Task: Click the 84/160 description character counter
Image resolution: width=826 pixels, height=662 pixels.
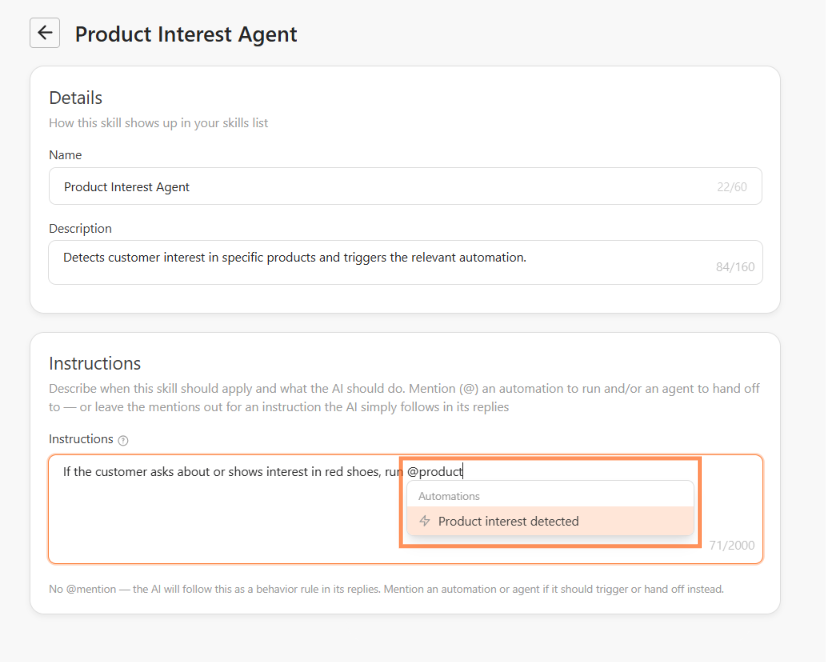Action: click(735, 267)
